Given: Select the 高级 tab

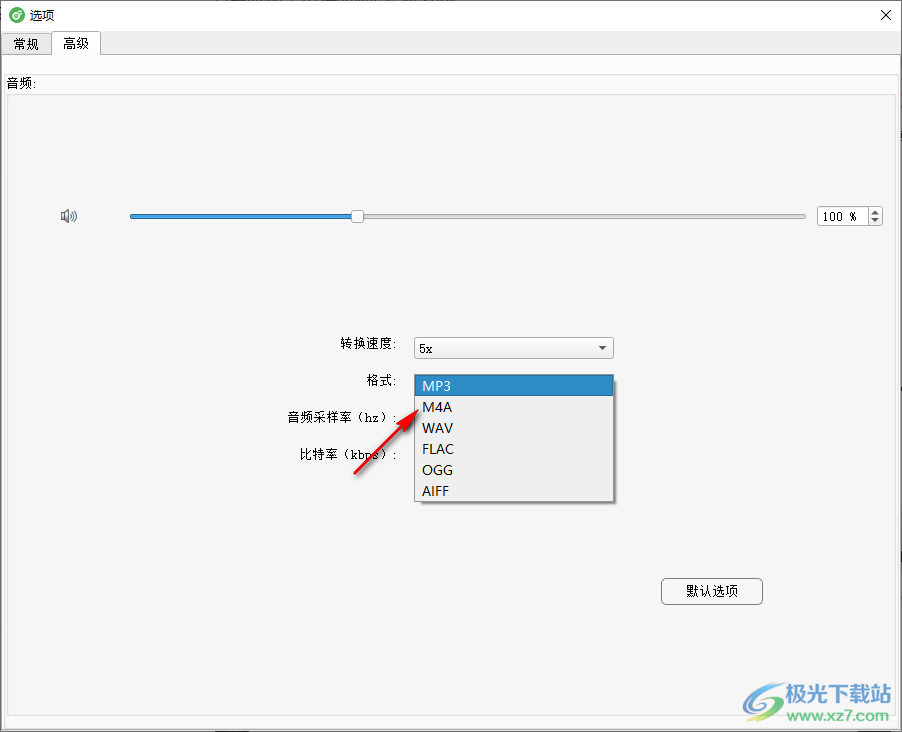Looking at the screenshot, I should click(x=76, y=44).
